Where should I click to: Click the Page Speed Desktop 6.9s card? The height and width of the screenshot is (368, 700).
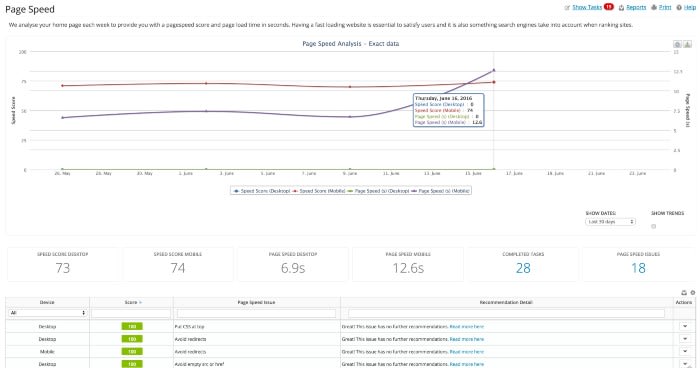tap(293, 264)
